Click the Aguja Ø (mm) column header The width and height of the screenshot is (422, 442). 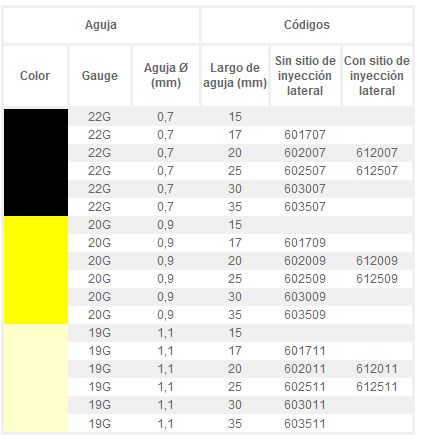[x=166, y=76]
